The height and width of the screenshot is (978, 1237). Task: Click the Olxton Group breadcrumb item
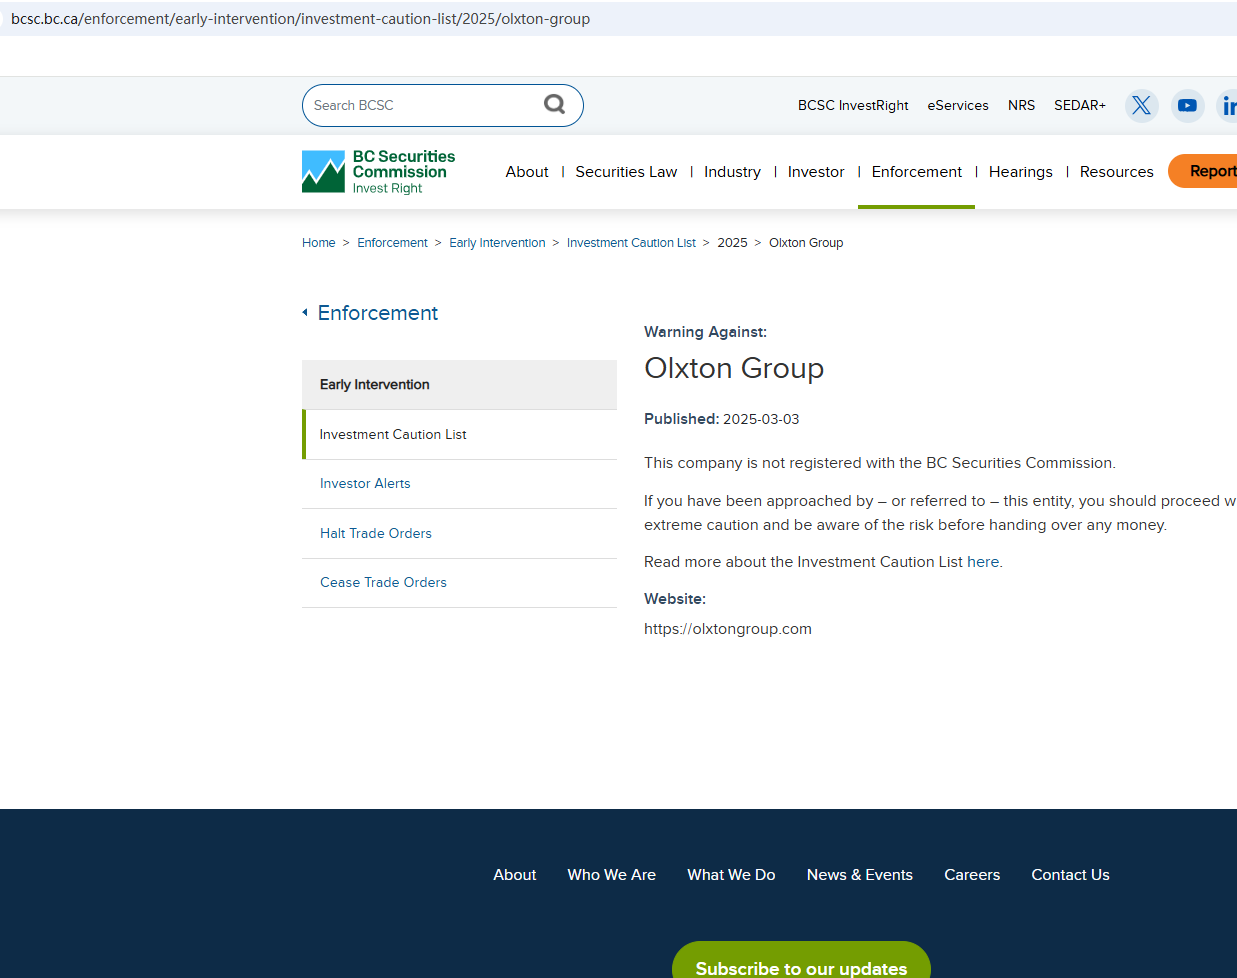[x=806, y=243]
